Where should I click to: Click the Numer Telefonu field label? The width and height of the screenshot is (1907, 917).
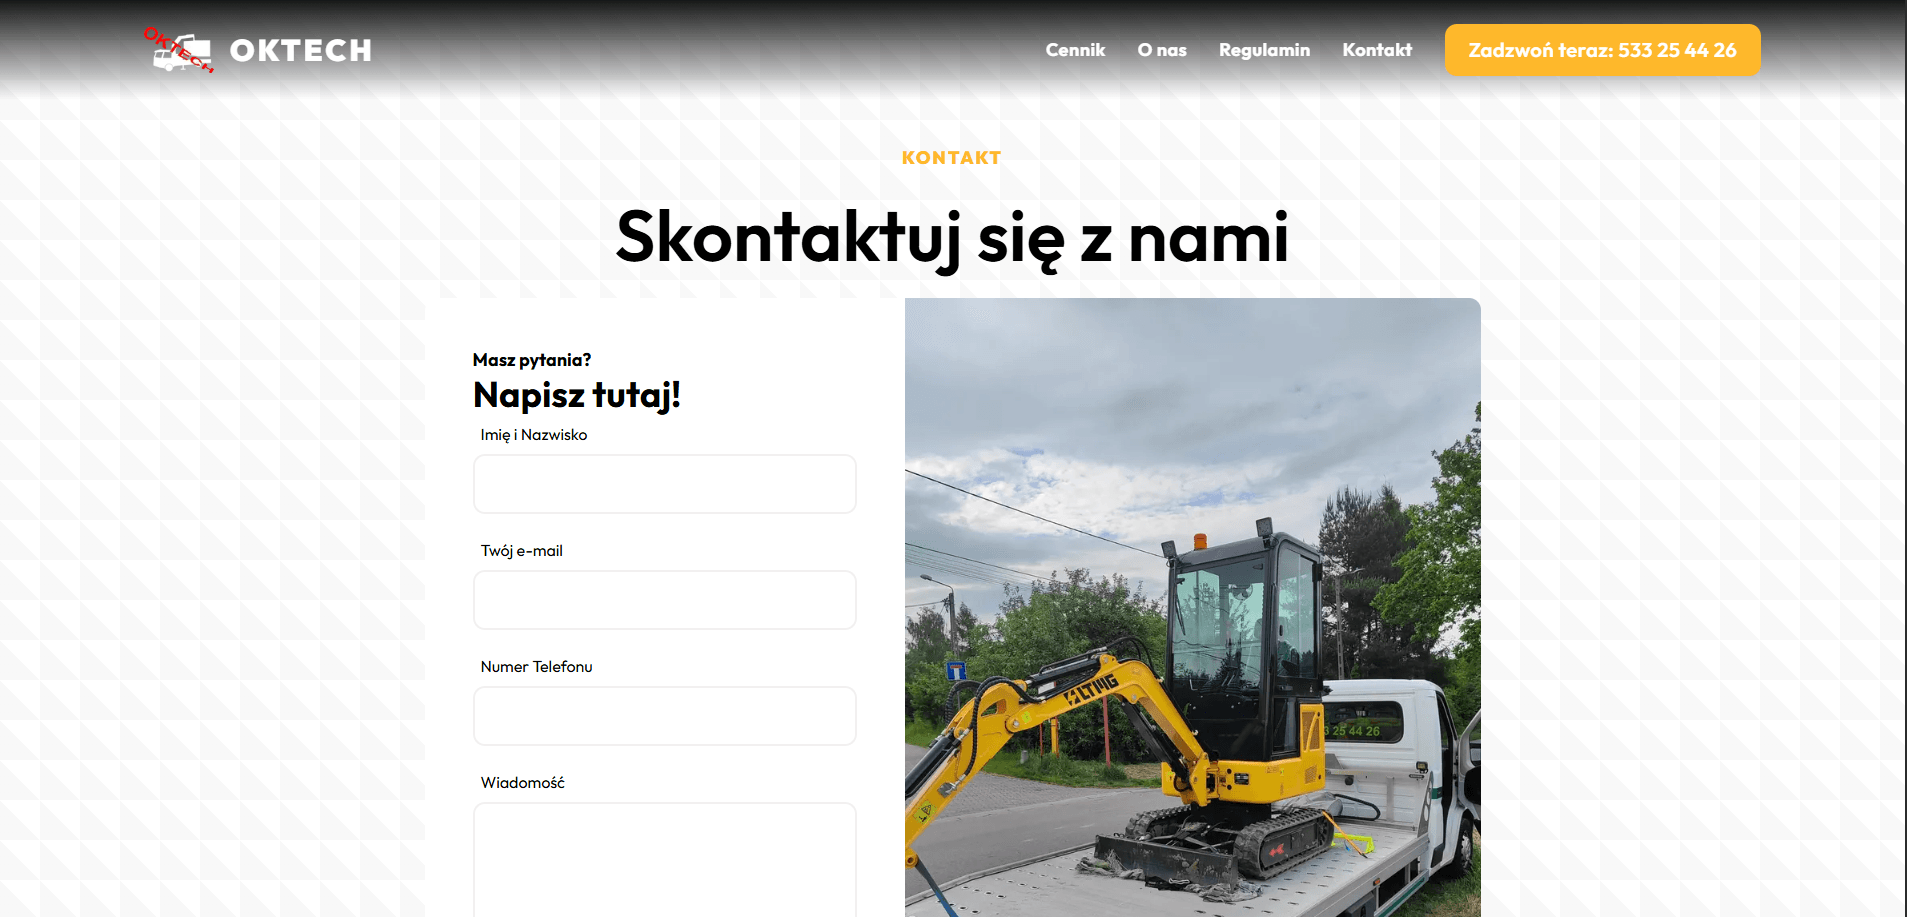(536, 667)
